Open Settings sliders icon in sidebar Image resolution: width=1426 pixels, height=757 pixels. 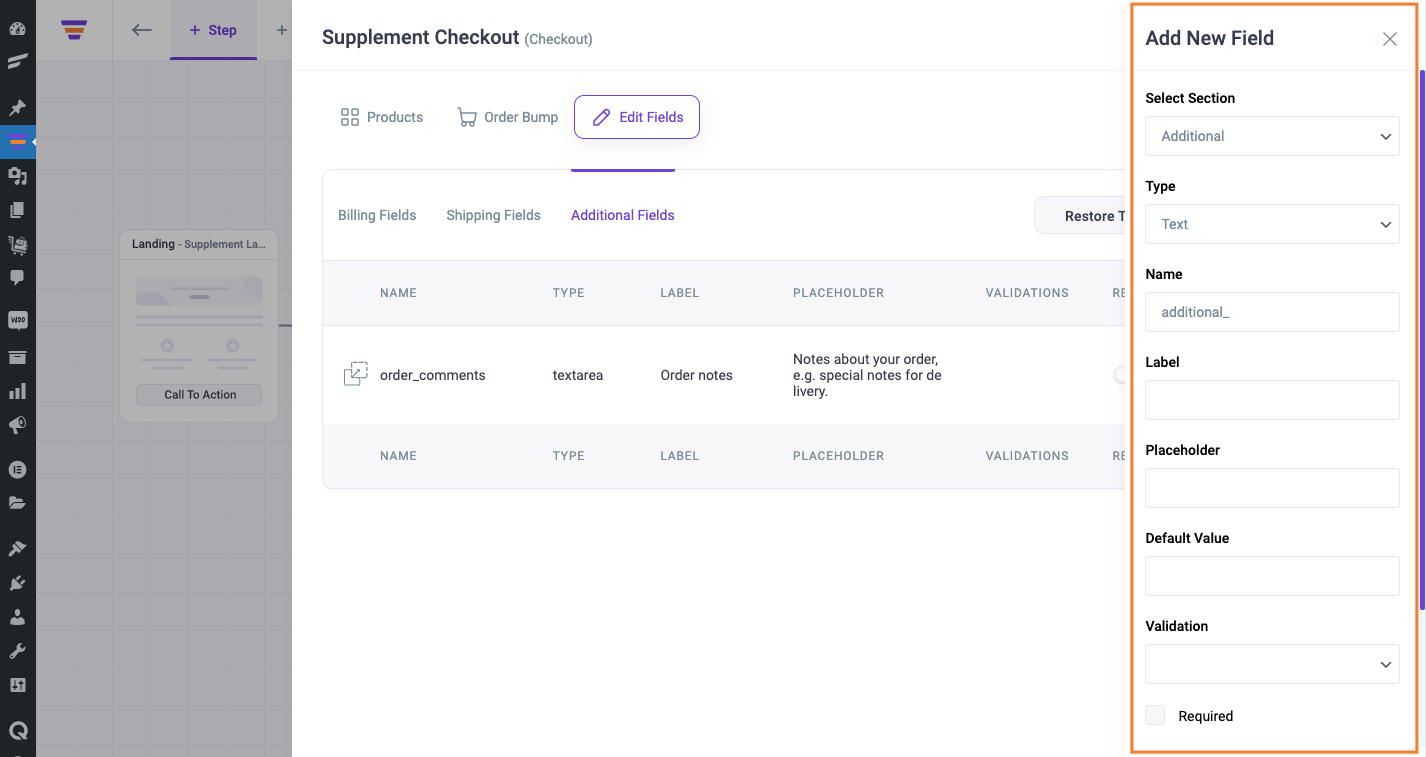(x=17, y=685)
